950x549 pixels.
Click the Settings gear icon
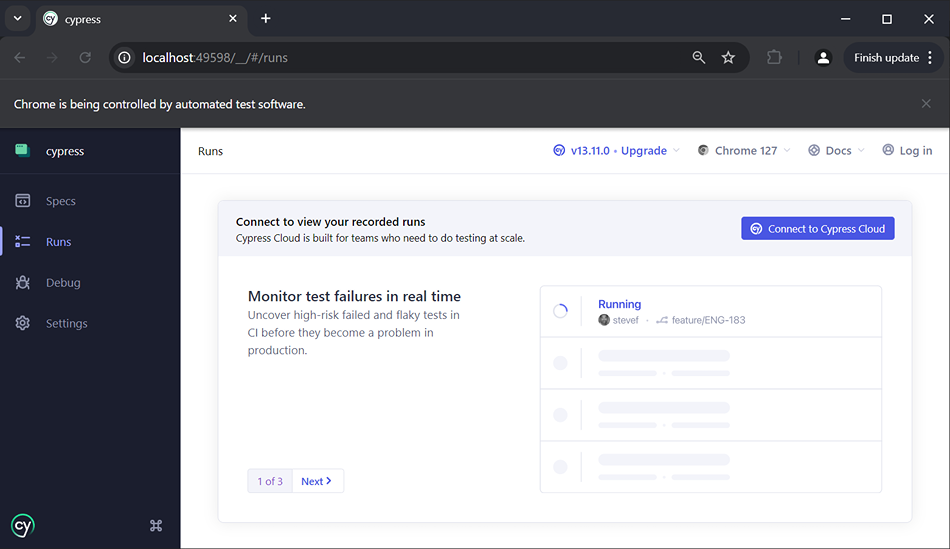(x=23, y=324)
